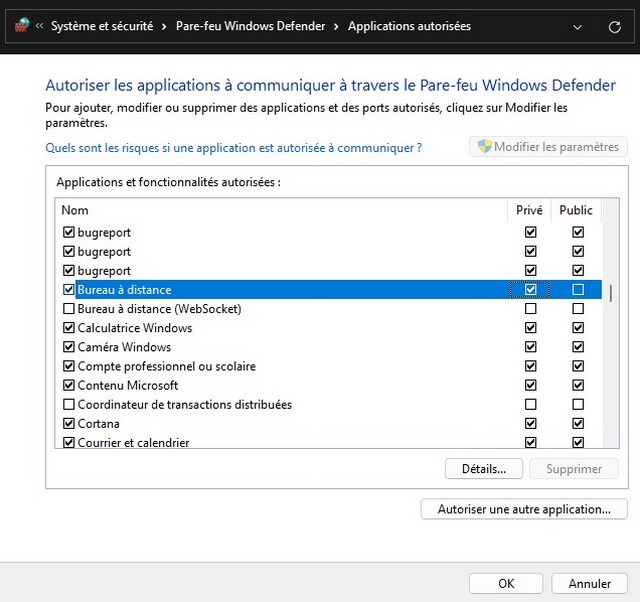Viewport: 640px width, 602px height.
Task: Uncheck Caméra Windows name checkbox
Action: 69,347
